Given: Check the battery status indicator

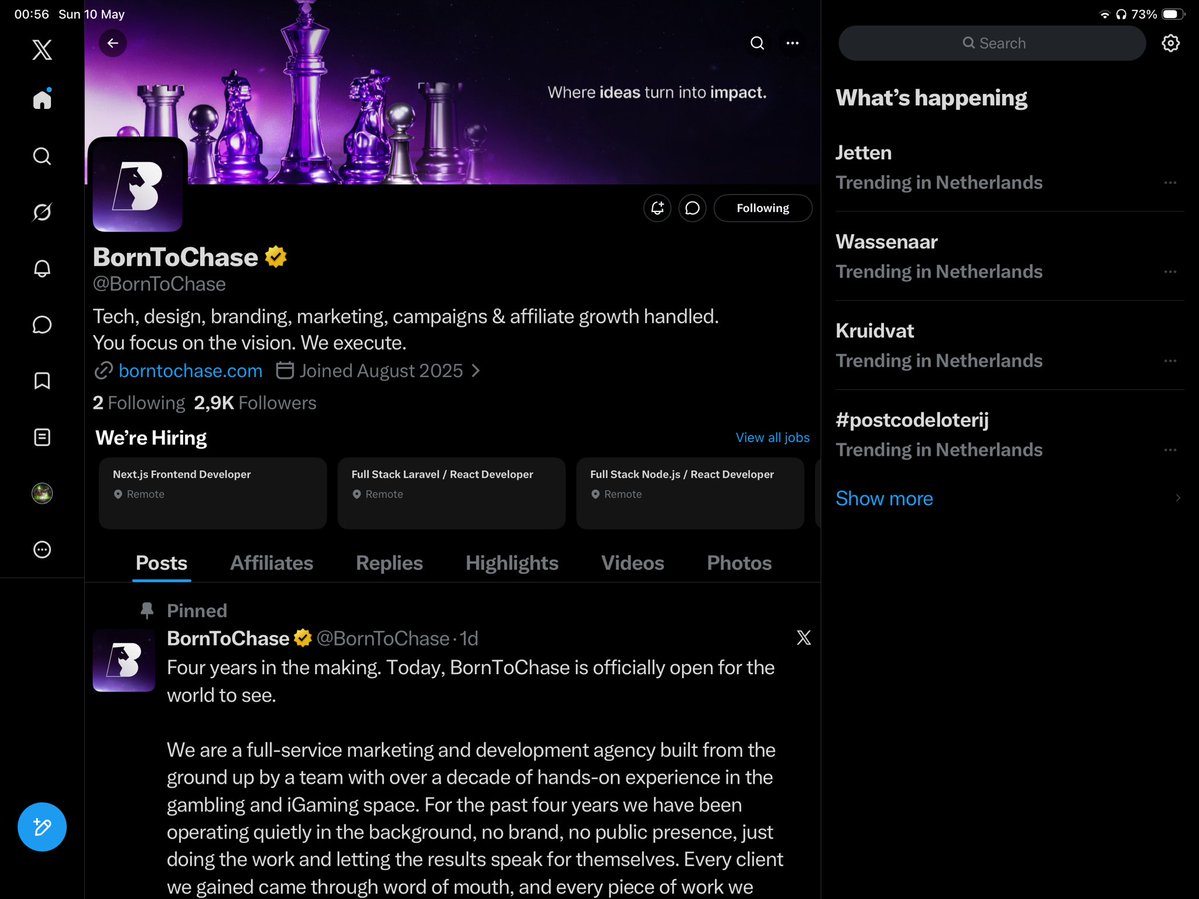Looking at the screenshot, I should tap(1173, 14).
